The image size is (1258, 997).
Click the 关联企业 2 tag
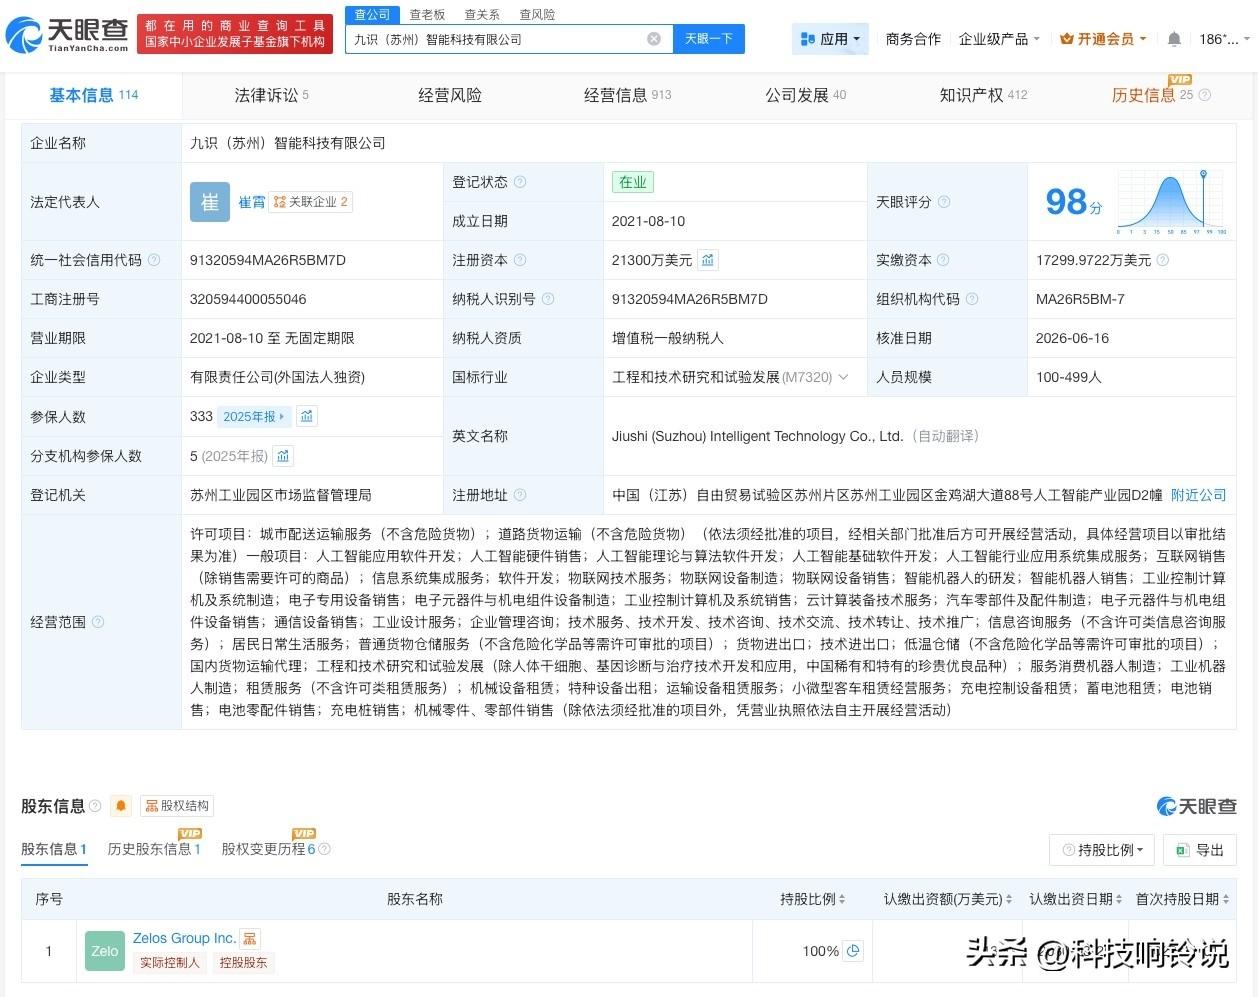click(x=311, y=202)
